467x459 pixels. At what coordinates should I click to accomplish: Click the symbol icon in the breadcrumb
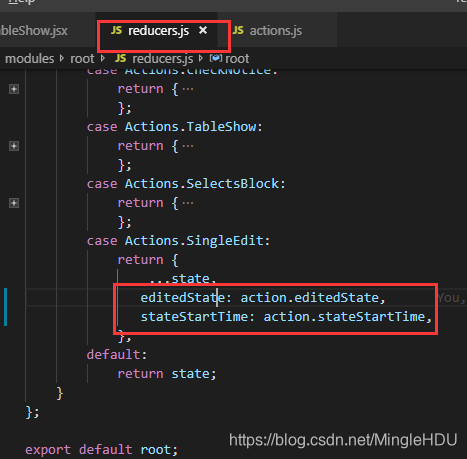click(216, 58)
